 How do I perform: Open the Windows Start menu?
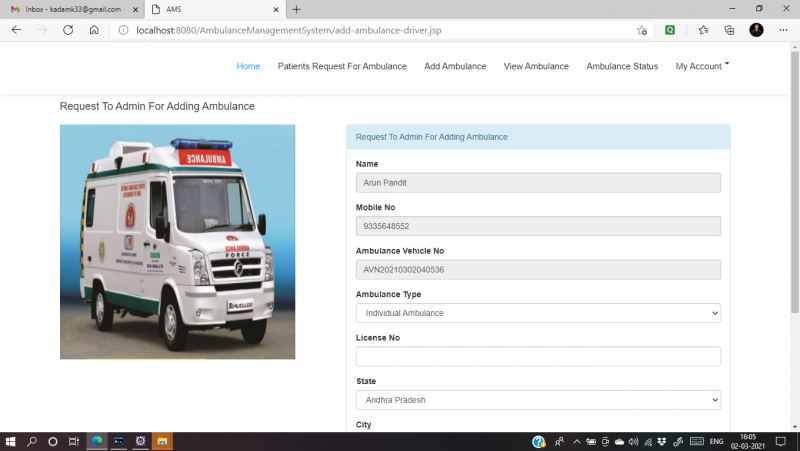point(10,441)
